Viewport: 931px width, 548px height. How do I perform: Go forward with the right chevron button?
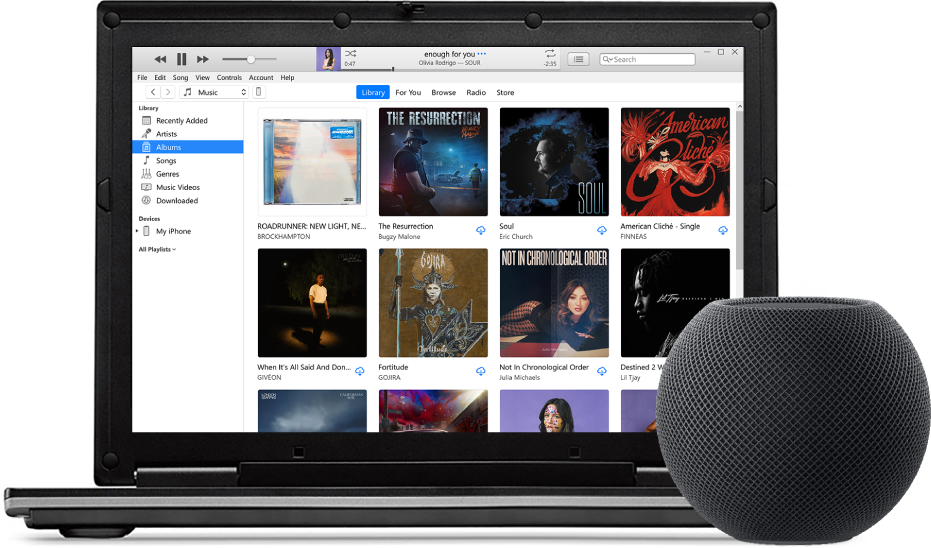[168, 92]
